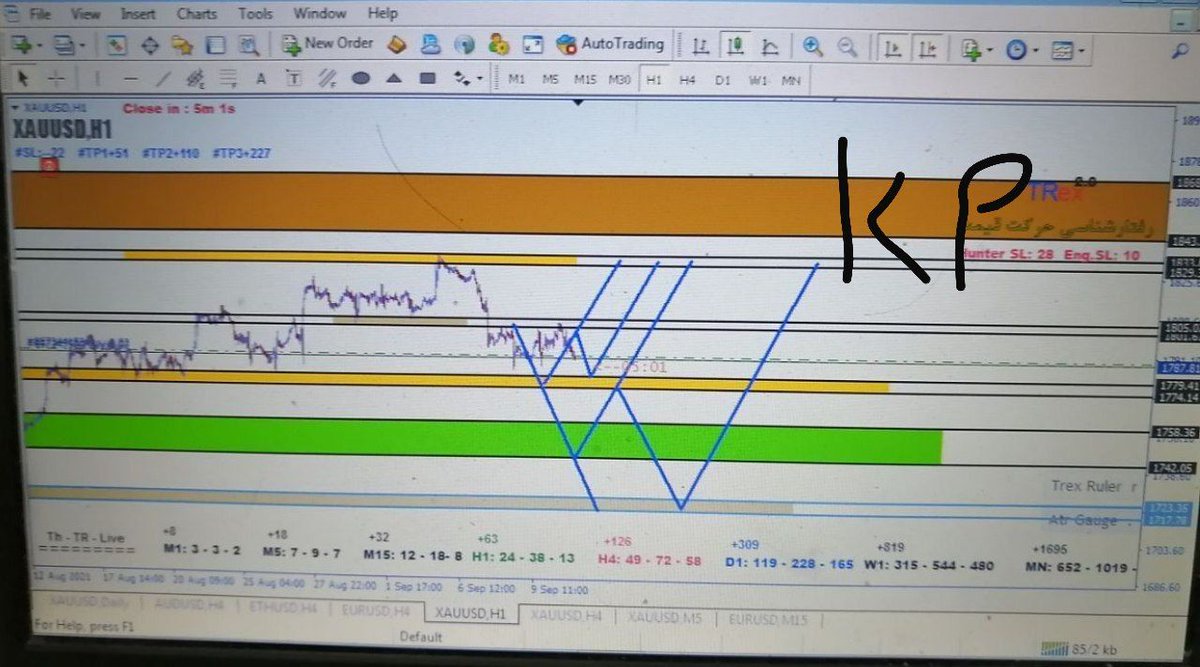
Task: Select the M5 timeframe
Action: [551, 79]
